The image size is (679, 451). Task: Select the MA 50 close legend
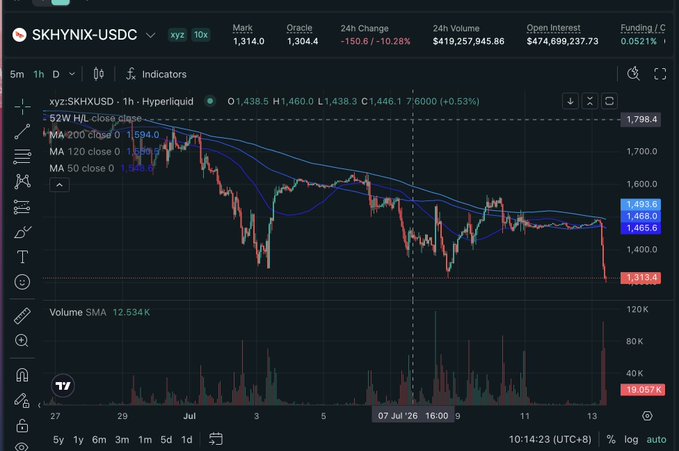101,168
